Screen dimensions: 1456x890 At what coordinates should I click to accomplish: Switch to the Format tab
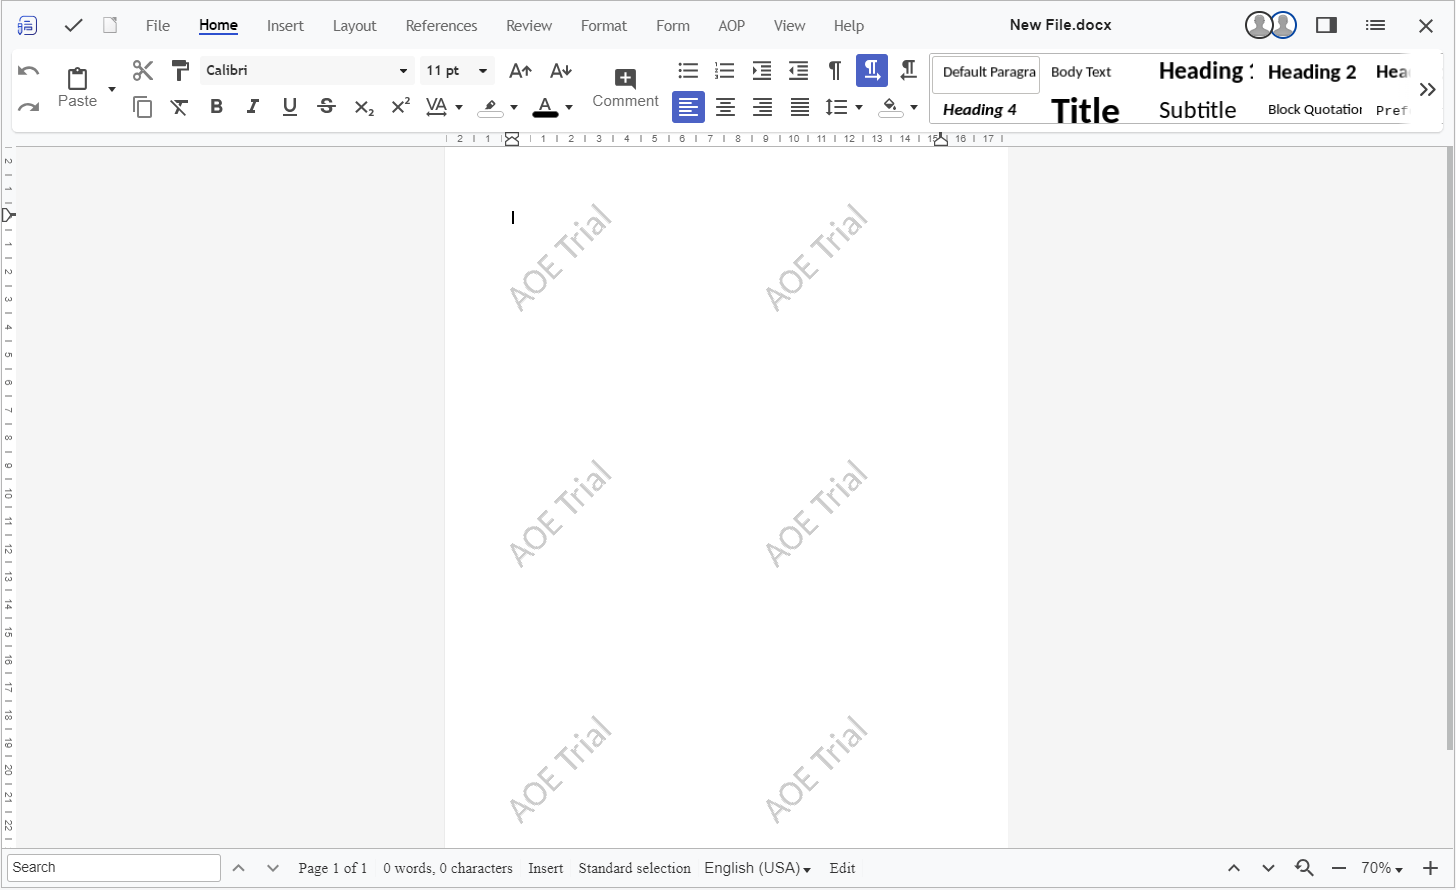coord(604,26)
